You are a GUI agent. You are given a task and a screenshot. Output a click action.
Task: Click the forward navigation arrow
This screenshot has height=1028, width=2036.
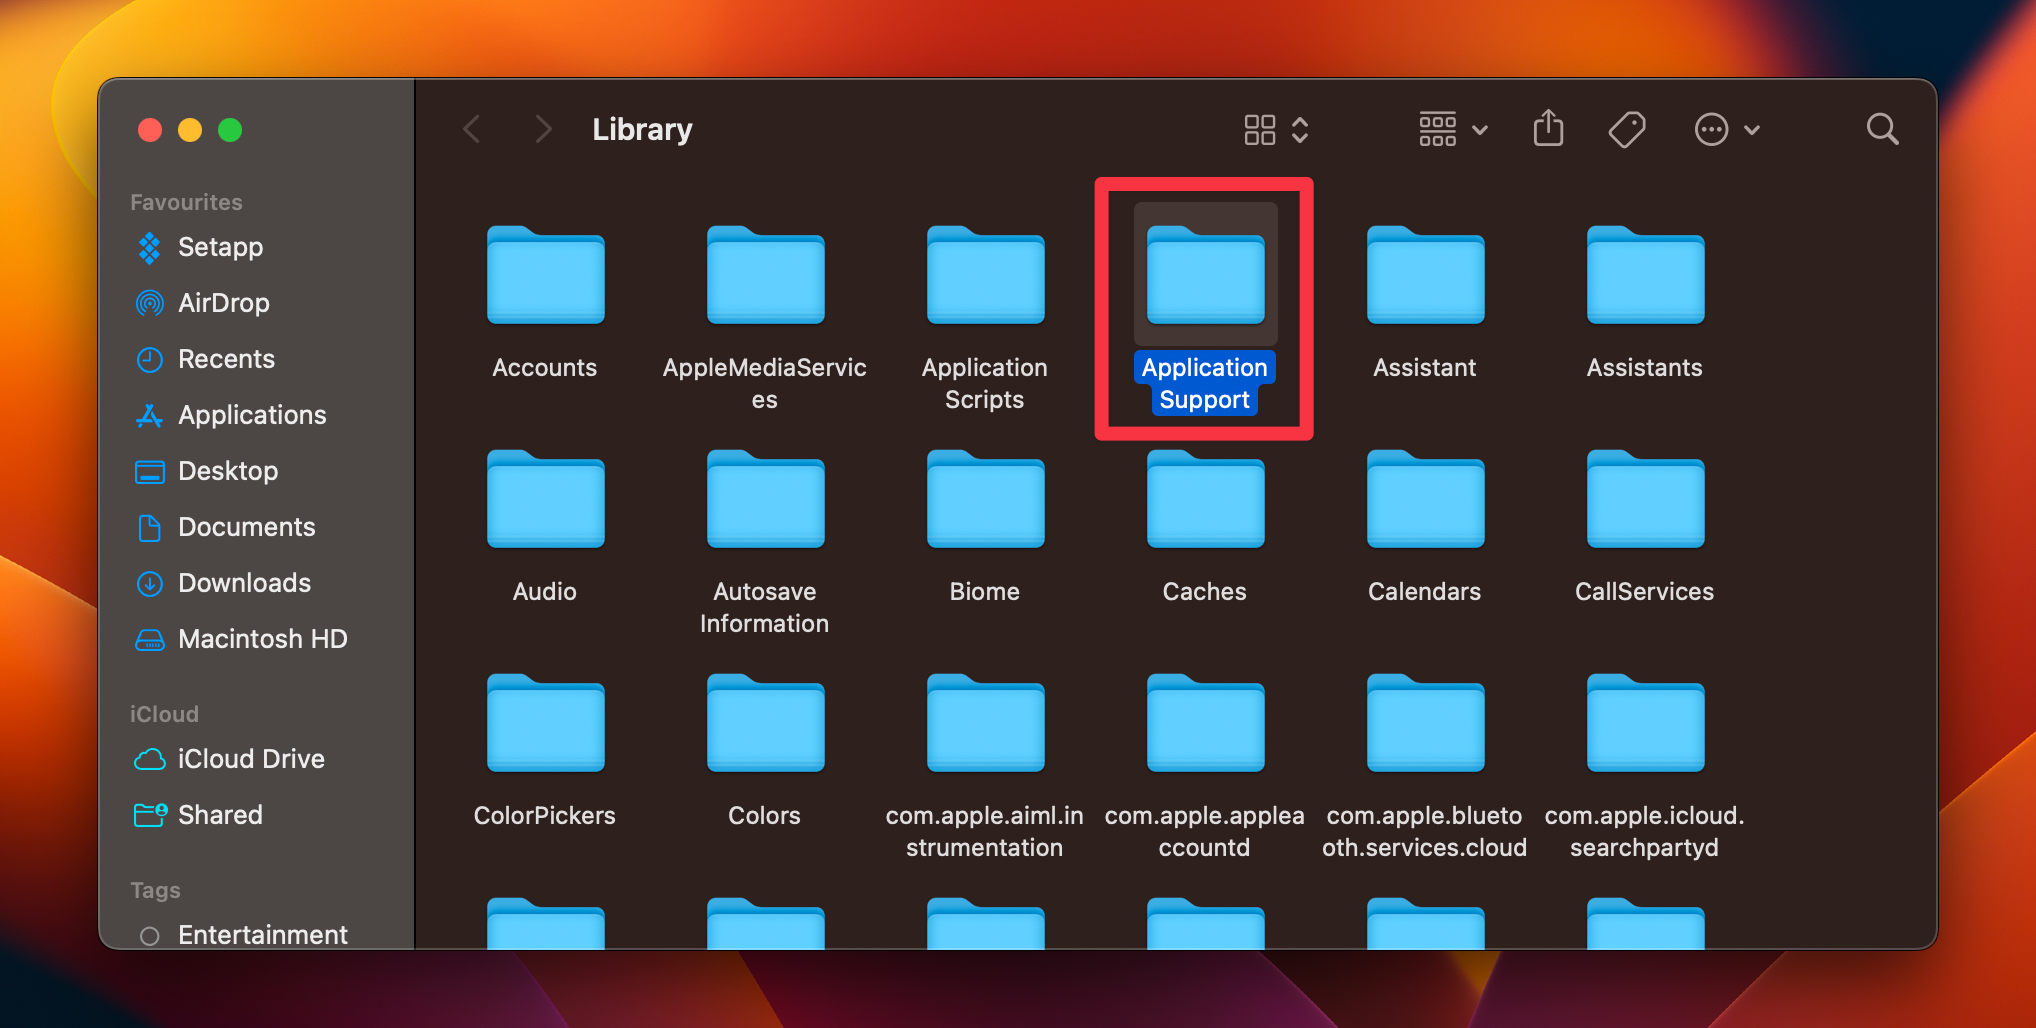click(x=542, y=129)
